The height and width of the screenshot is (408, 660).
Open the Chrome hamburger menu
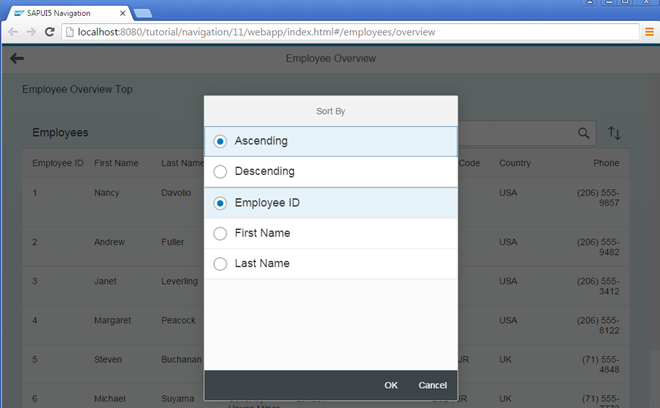pos(648,33)
